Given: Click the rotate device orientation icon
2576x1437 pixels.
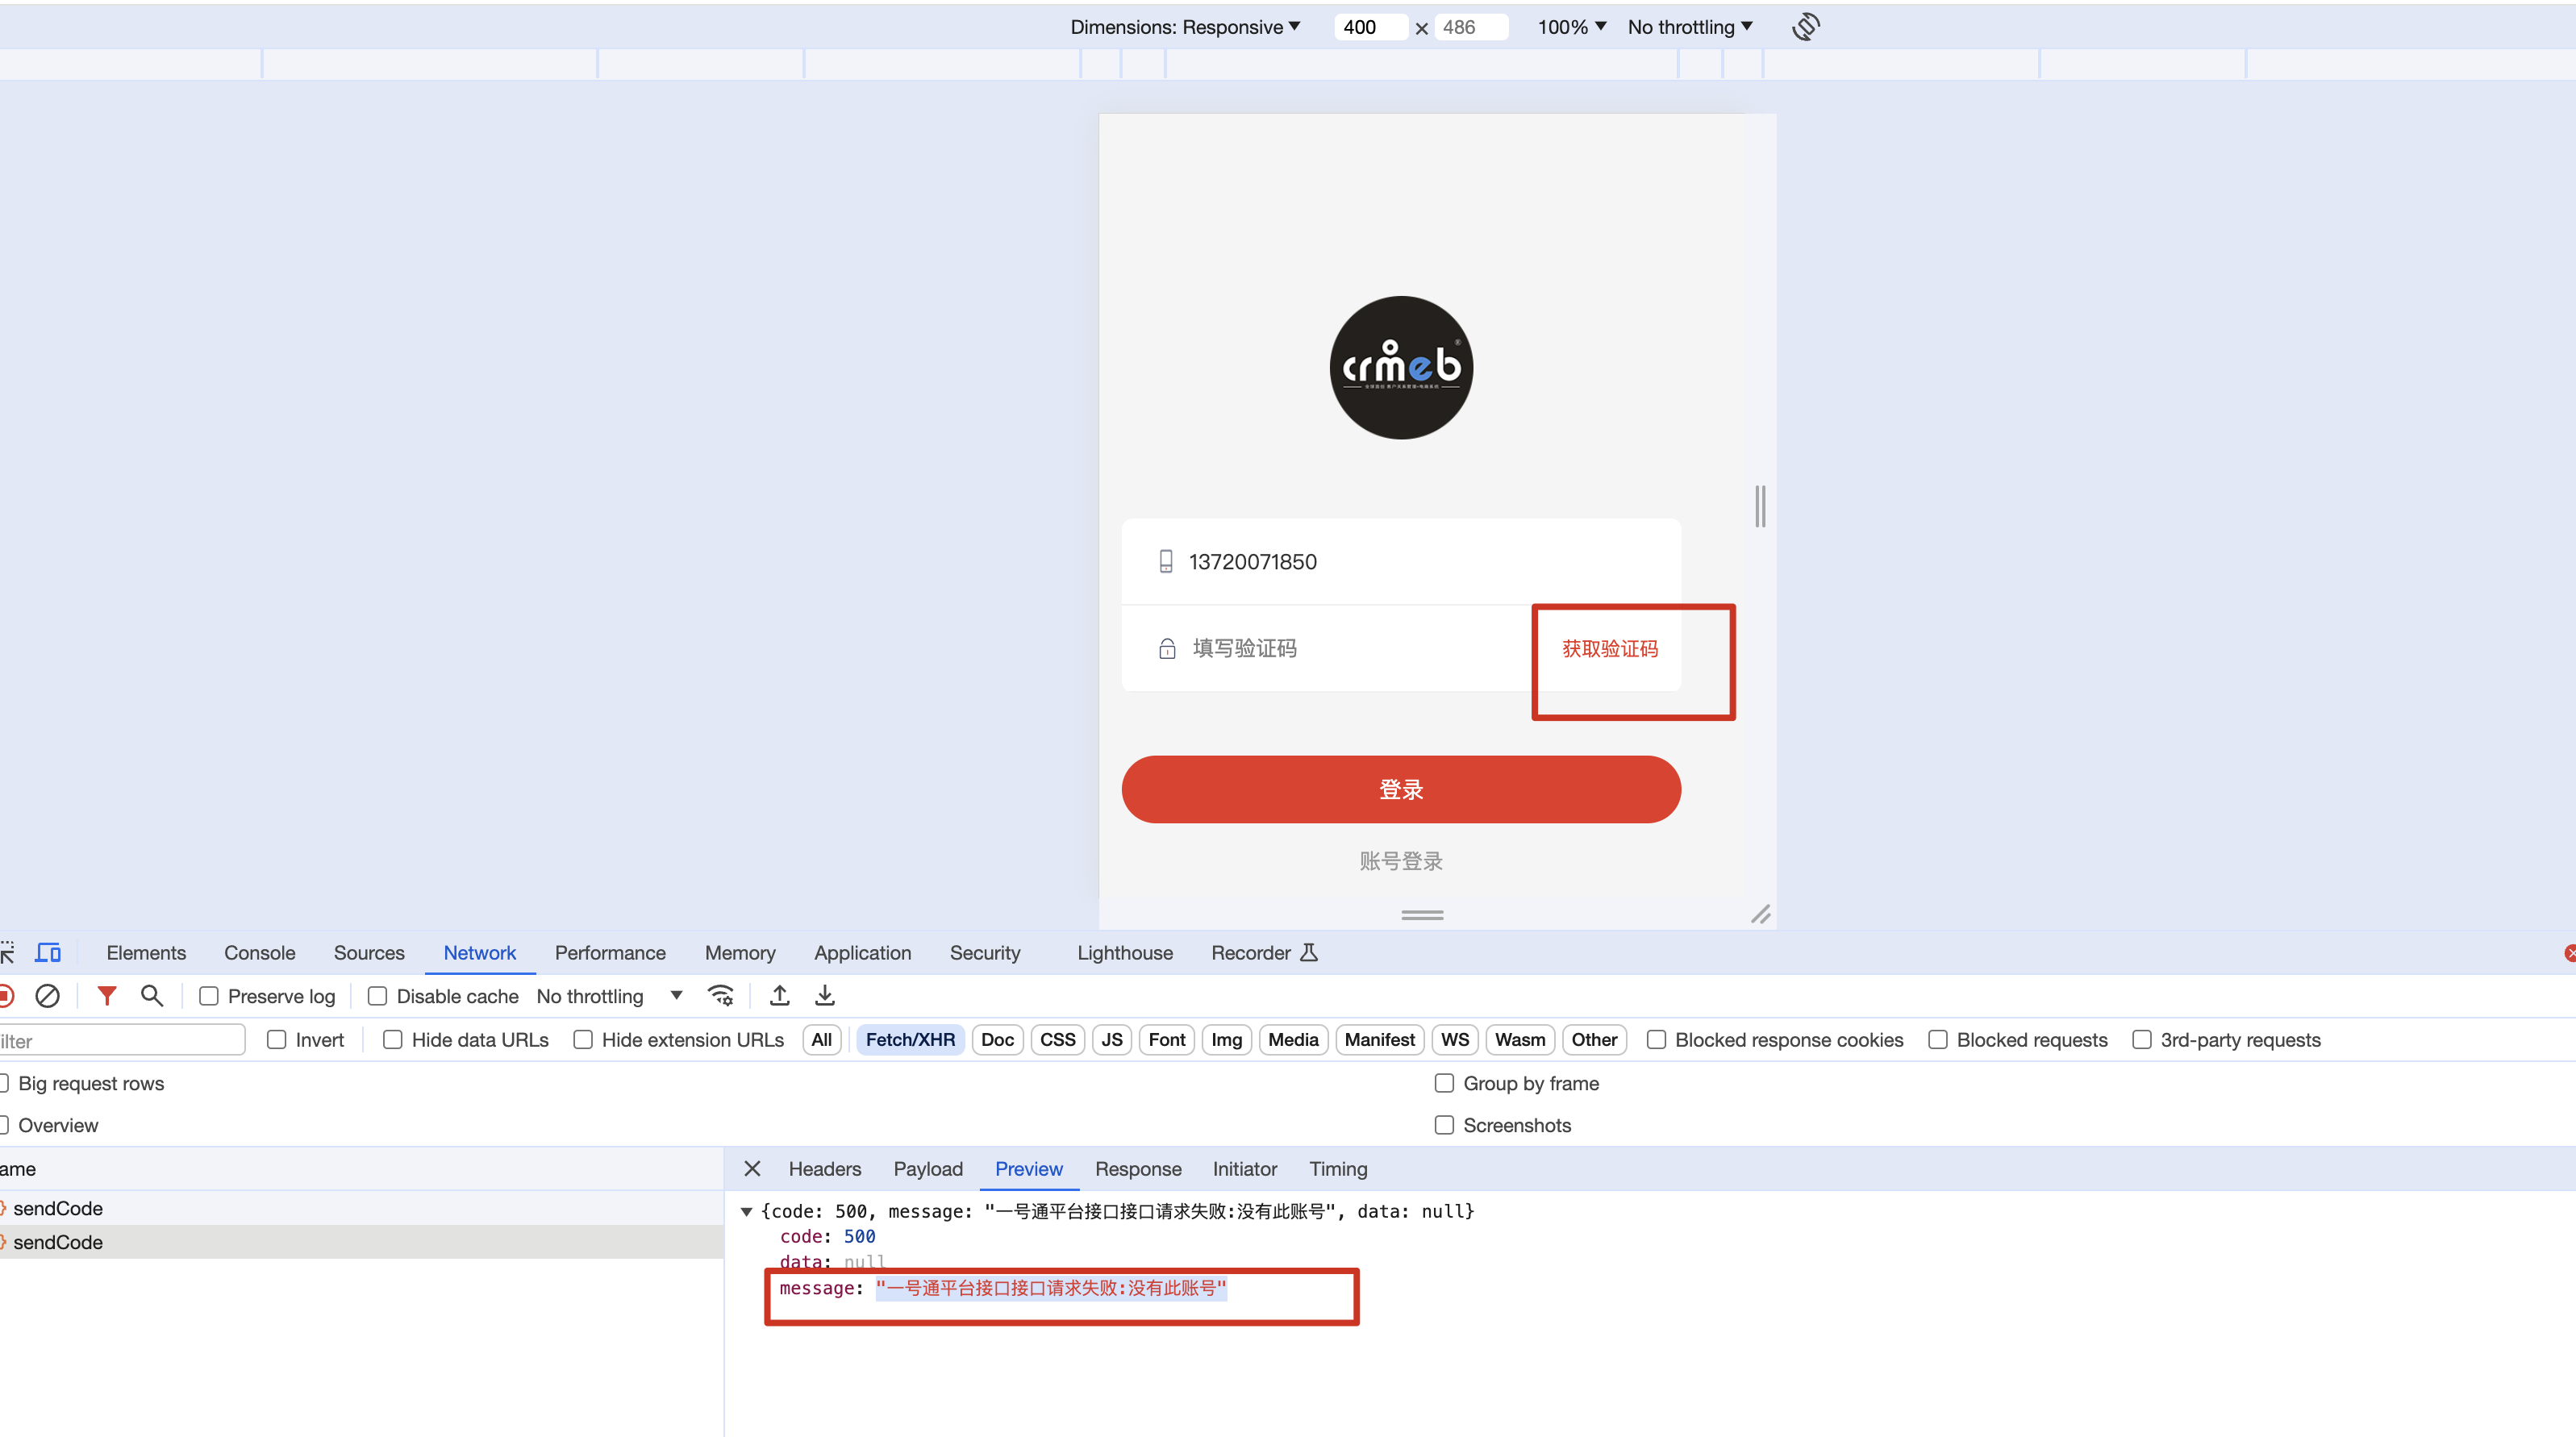Looking at the screenshot, I should [1806, 26].
